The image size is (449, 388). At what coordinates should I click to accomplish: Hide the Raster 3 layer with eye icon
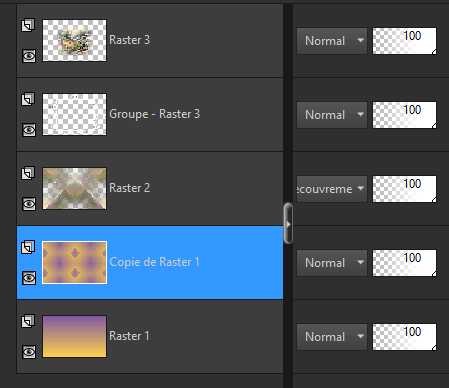[x=29, y=56]
